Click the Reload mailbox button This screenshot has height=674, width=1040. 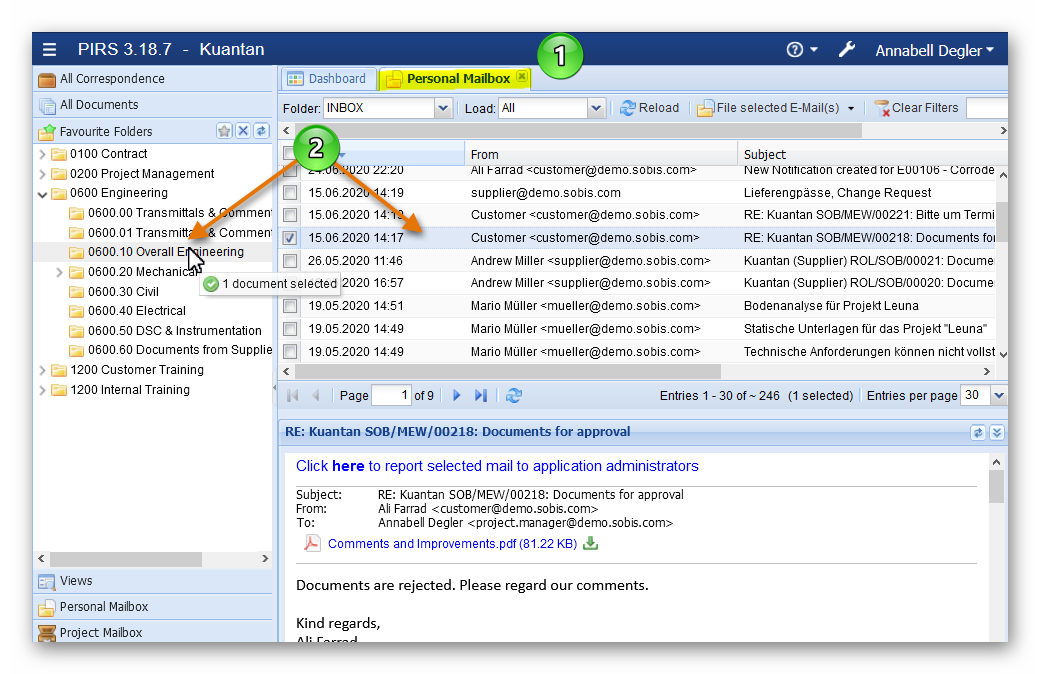(649, 108)
